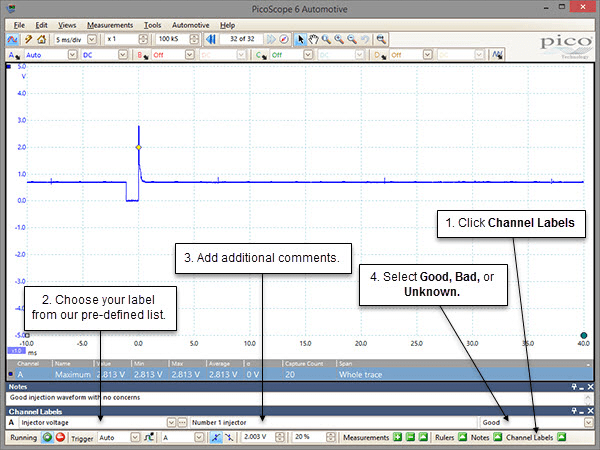Open channel A DC coupling dropdown
Image resolution: width=600 pixels, height=450 pixels.
point(122,55)
